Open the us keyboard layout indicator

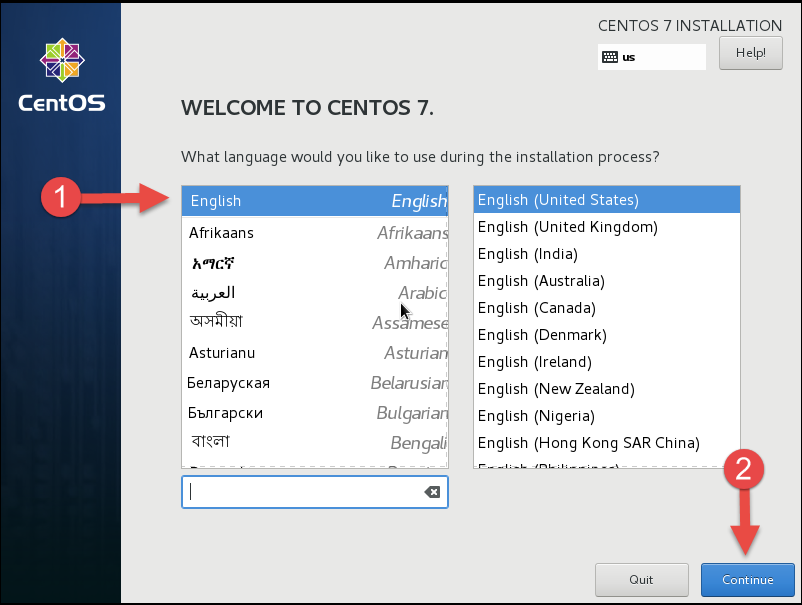652,57
